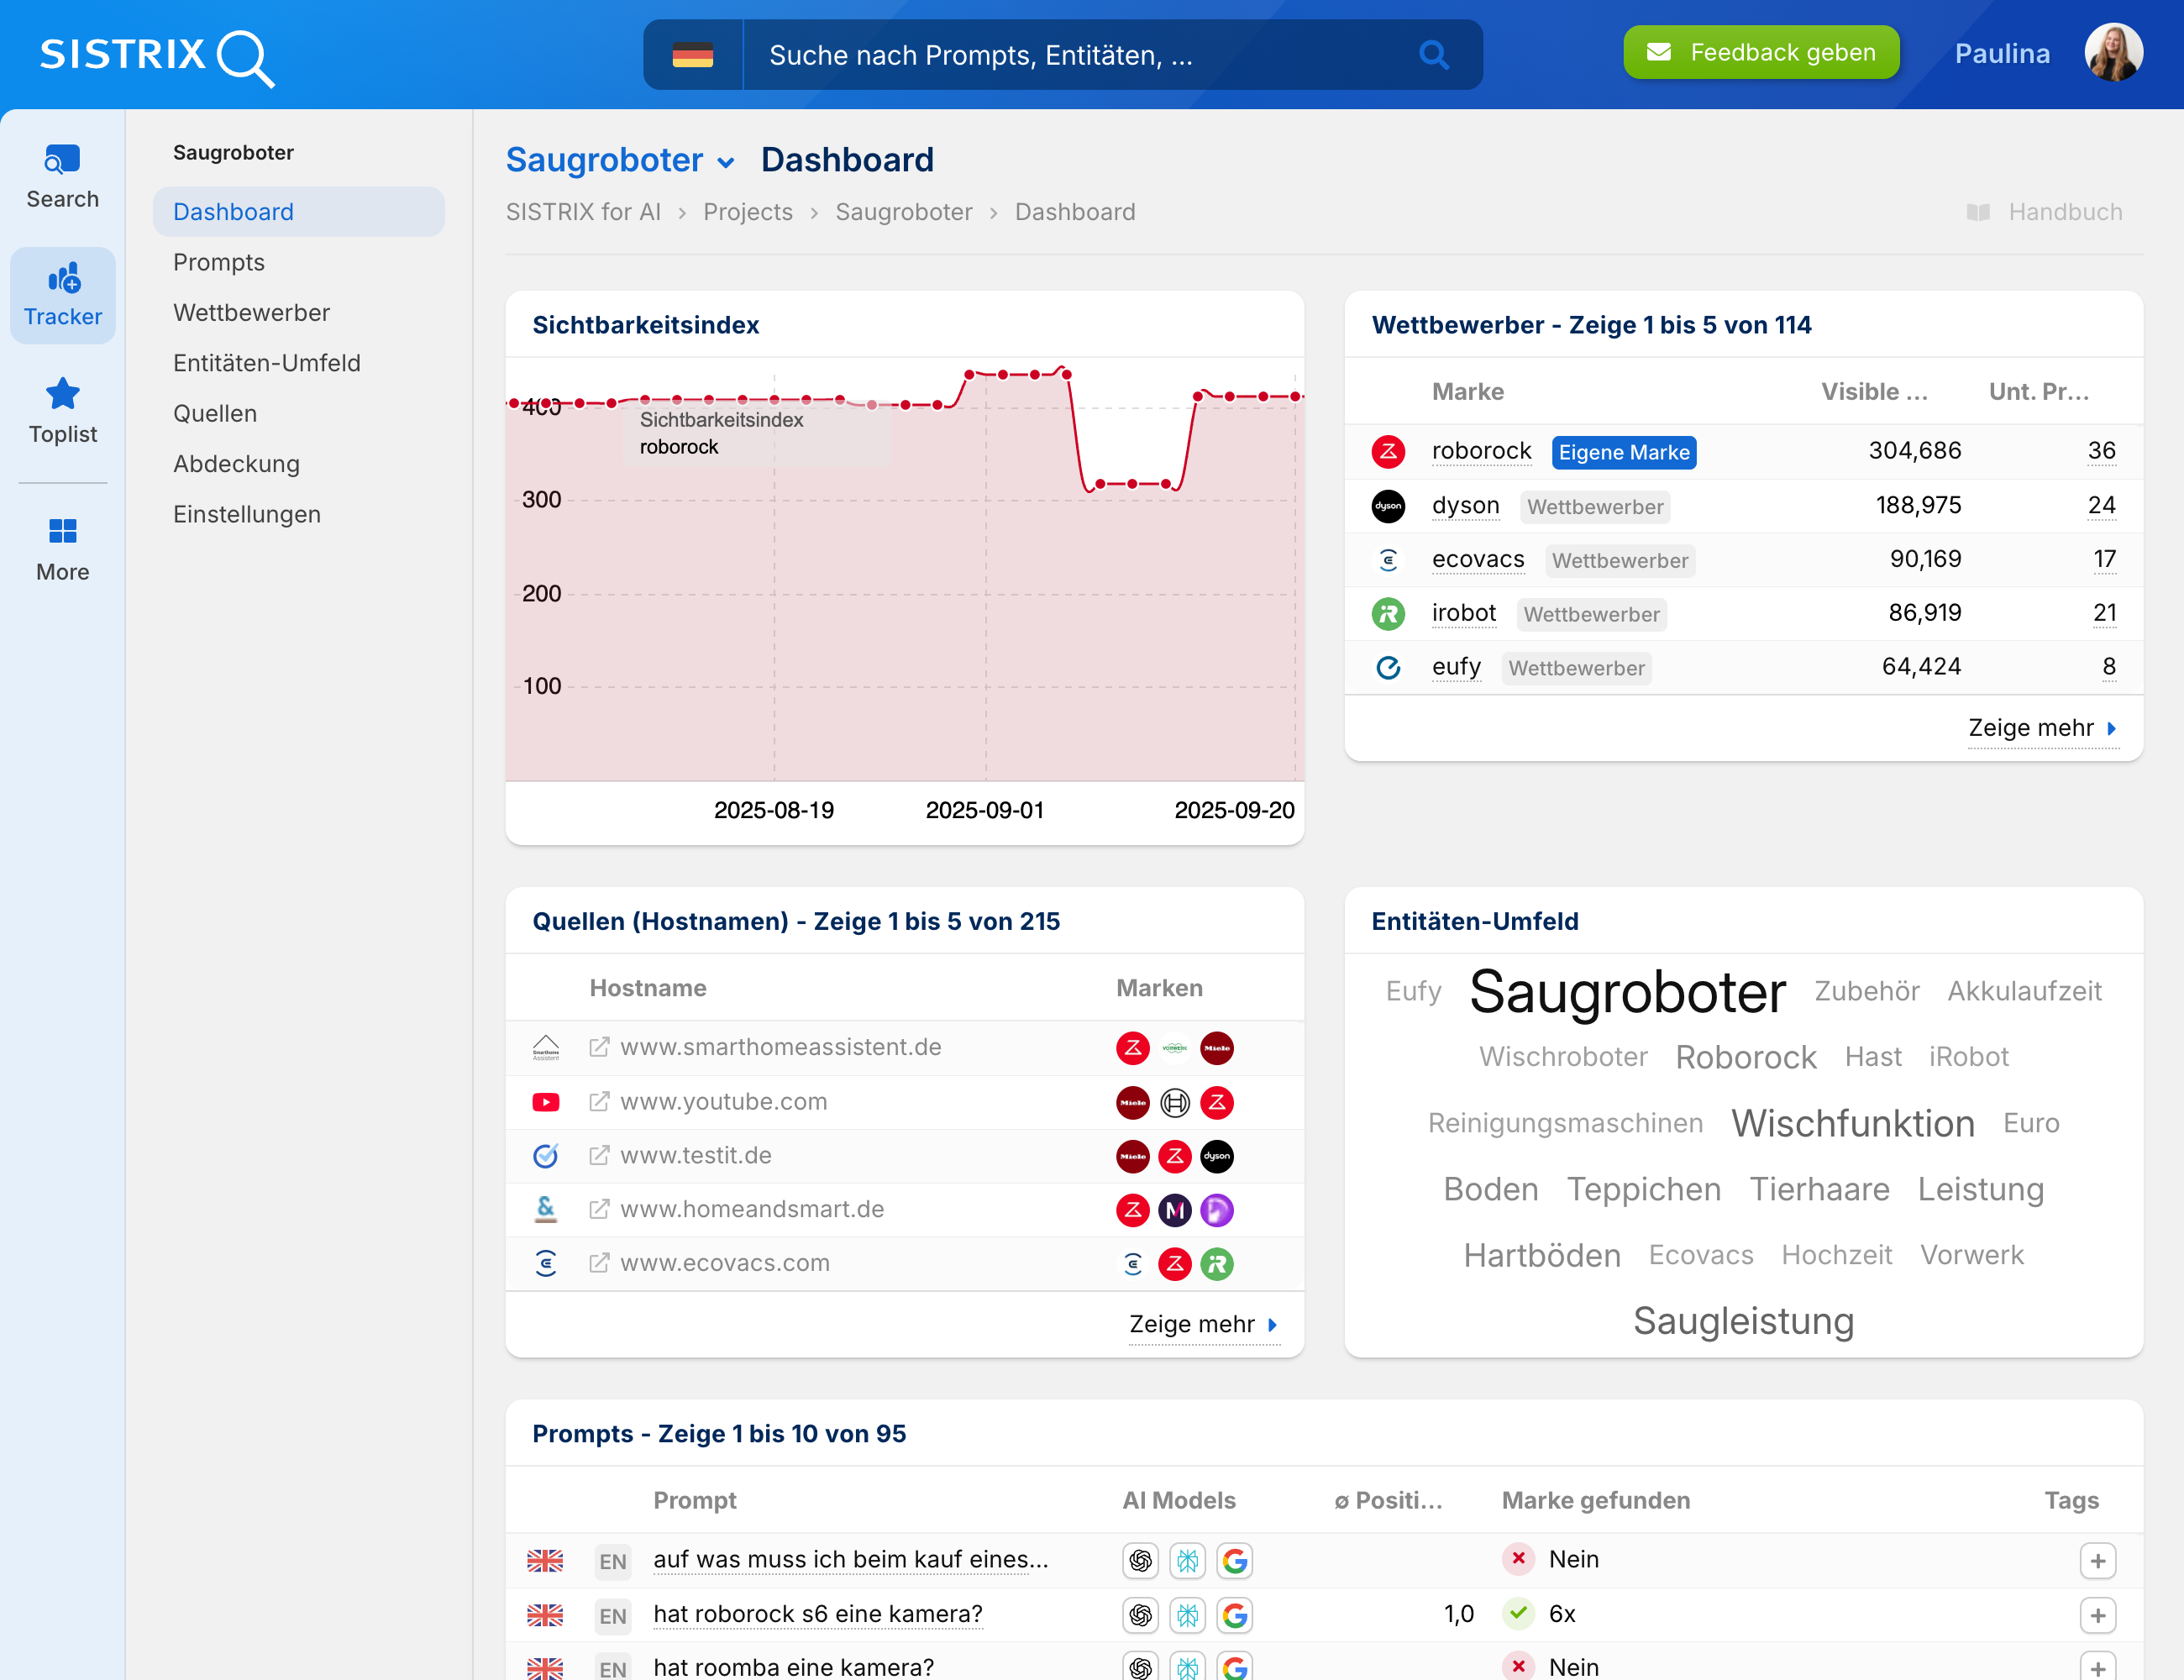The image size is (2184, 1680).
Task: Select Prompts in the project navigation
Action: click(219, 262)
